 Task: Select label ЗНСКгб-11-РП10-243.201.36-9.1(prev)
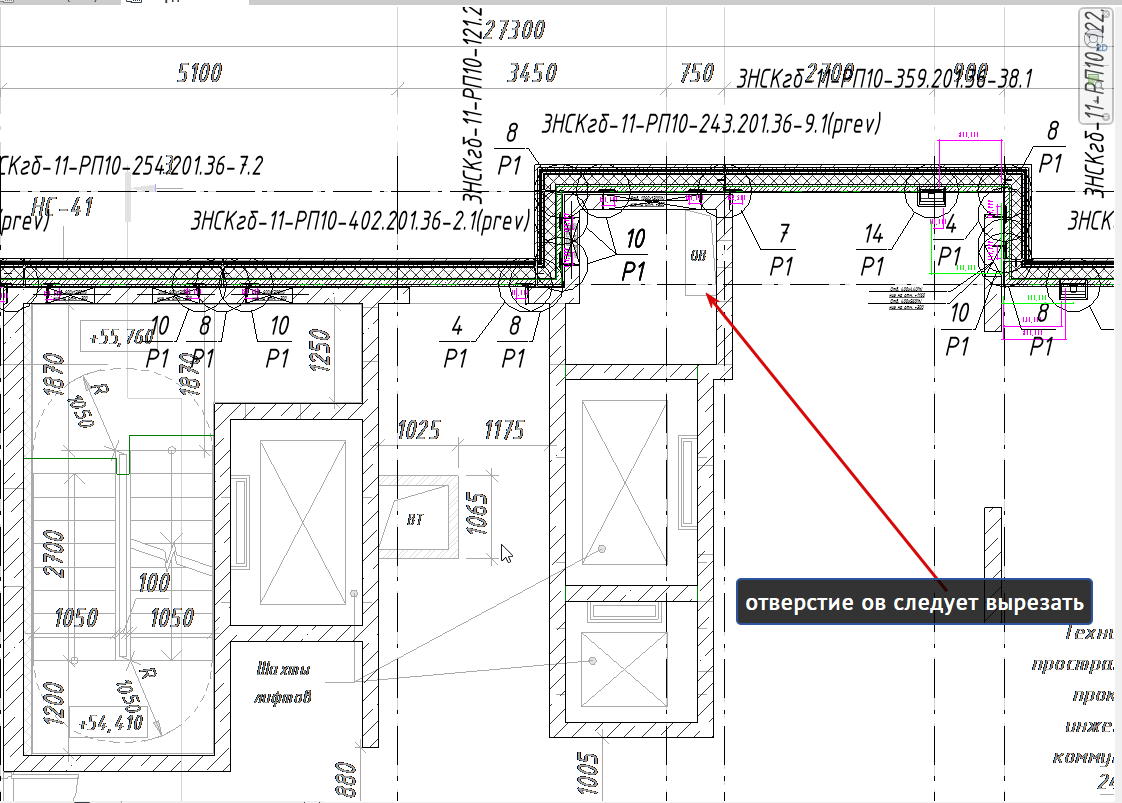coord(711,124)
